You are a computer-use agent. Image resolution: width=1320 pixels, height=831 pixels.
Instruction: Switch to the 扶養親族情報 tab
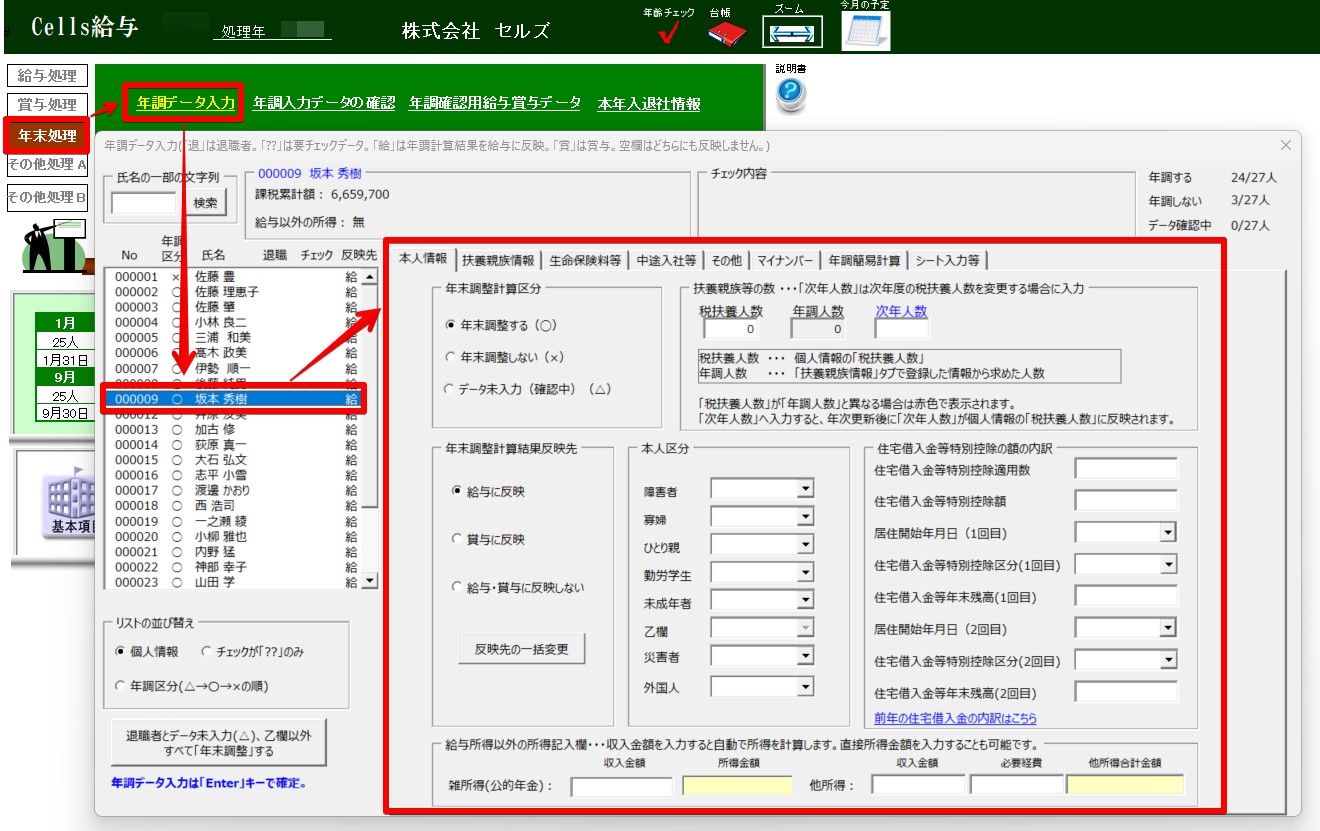click(x=497, y=260)
